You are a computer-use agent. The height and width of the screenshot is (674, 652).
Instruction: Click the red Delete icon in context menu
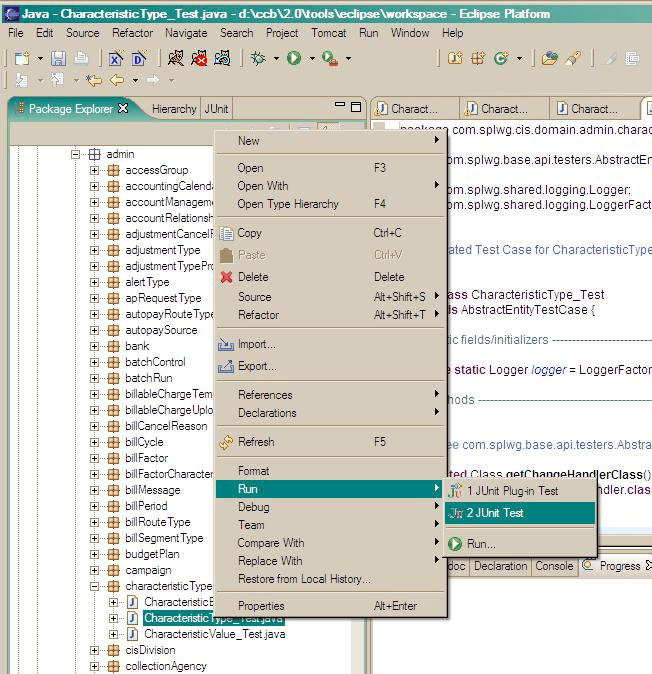pyautogui.click(x=227, y=277)
